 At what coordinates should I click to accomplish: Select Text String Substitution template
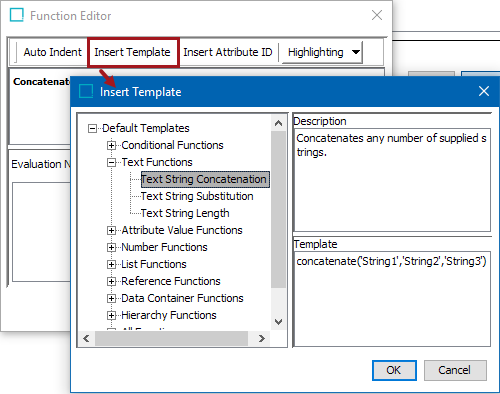point(197,196)
